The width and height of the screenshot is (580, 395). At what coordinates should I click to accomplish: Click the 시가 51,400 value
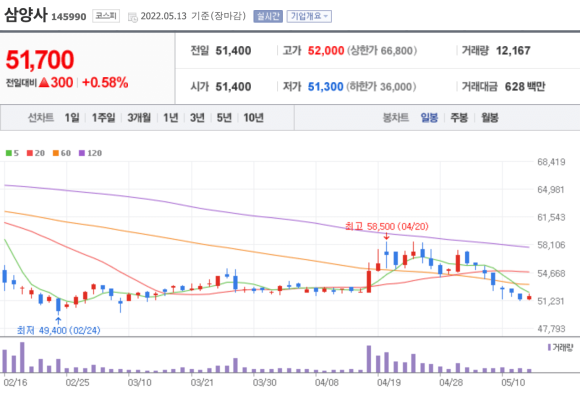(233, 87)
